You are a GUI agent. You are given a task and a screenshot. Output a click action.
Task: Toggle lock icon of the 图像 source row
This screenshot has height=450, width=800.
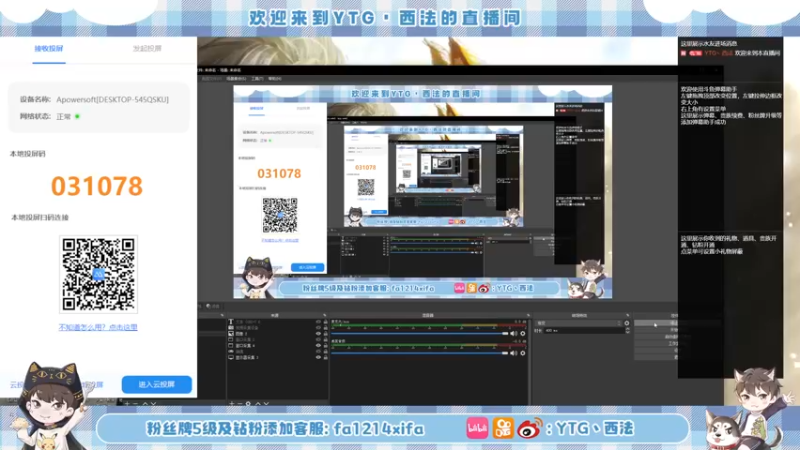326,334
